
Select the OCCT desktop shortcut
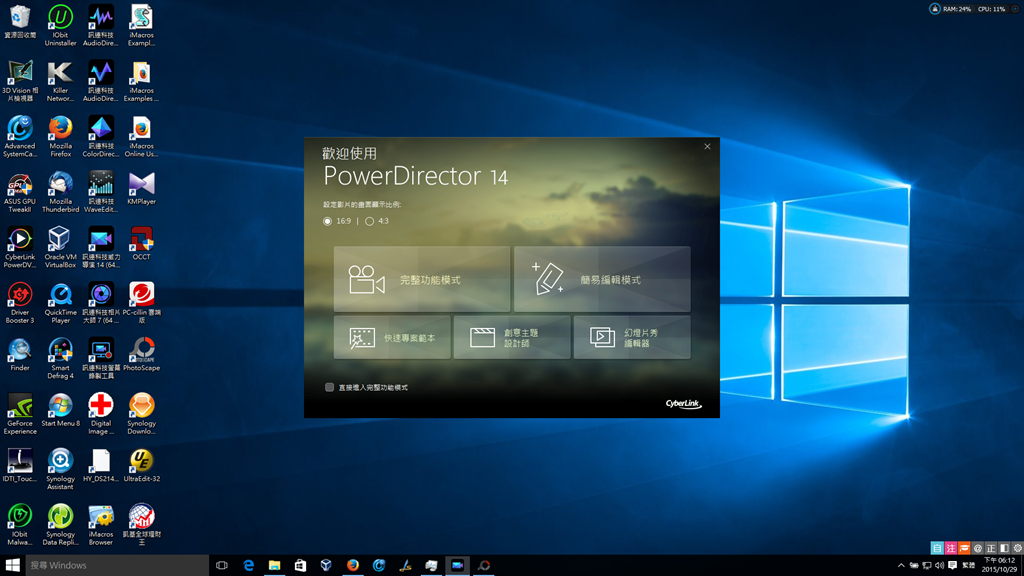(141, 244)
